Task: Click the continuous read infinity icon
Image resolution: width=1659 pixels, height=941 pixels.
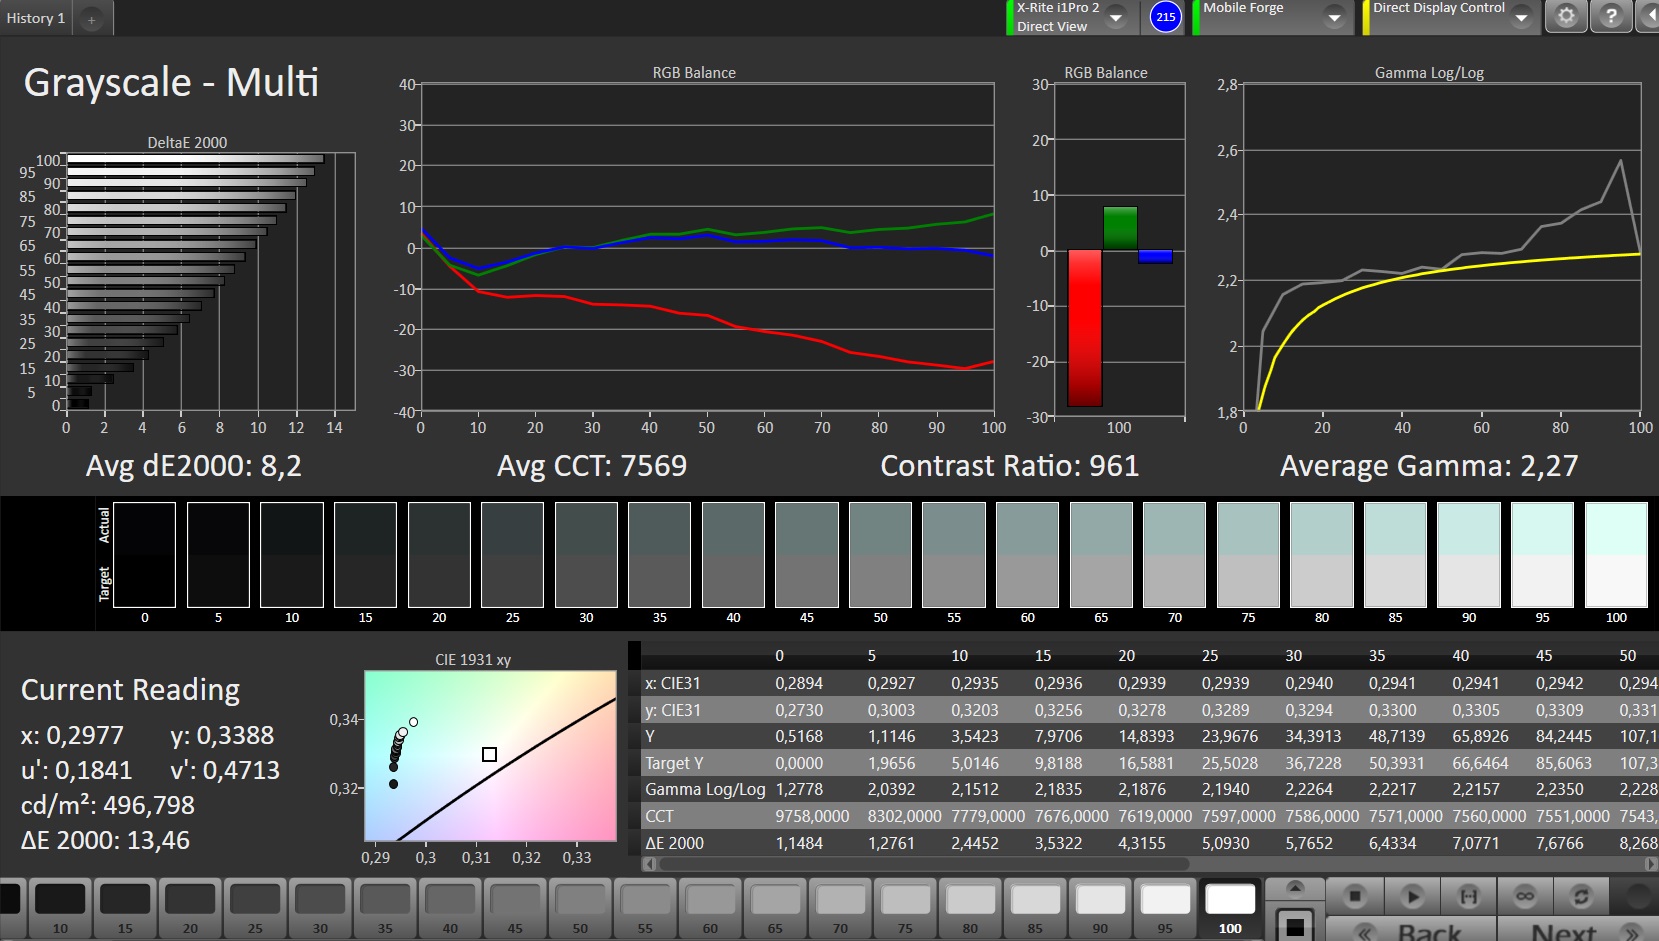Action: (1525, 896)
